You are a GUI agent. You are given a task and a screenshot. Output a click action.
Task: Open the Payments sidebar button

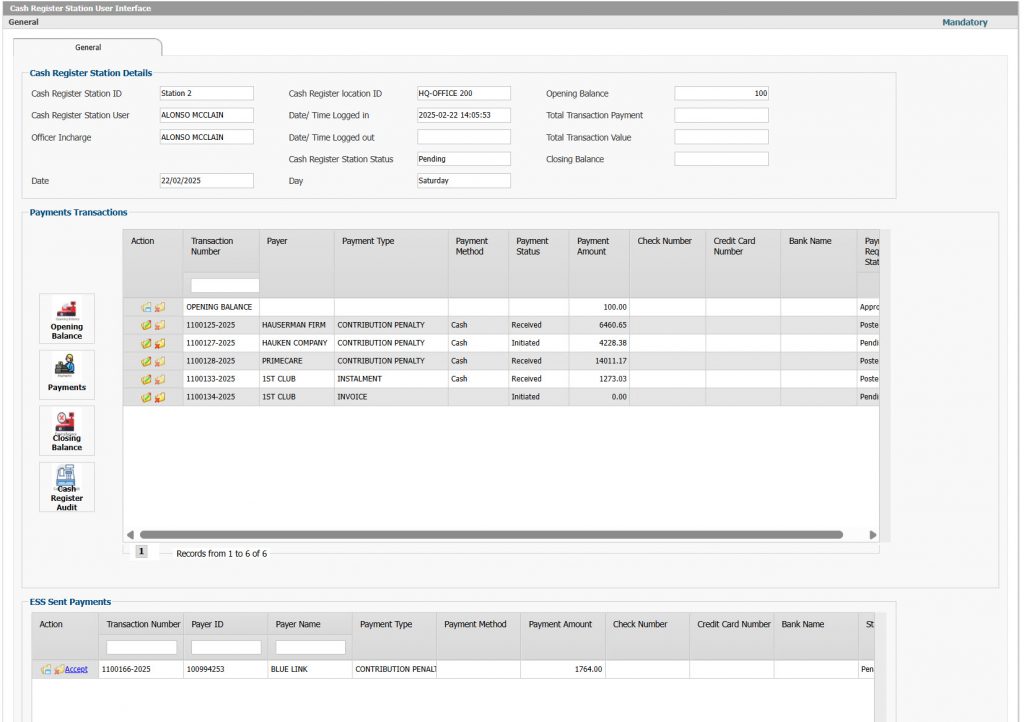pos(67,375)
